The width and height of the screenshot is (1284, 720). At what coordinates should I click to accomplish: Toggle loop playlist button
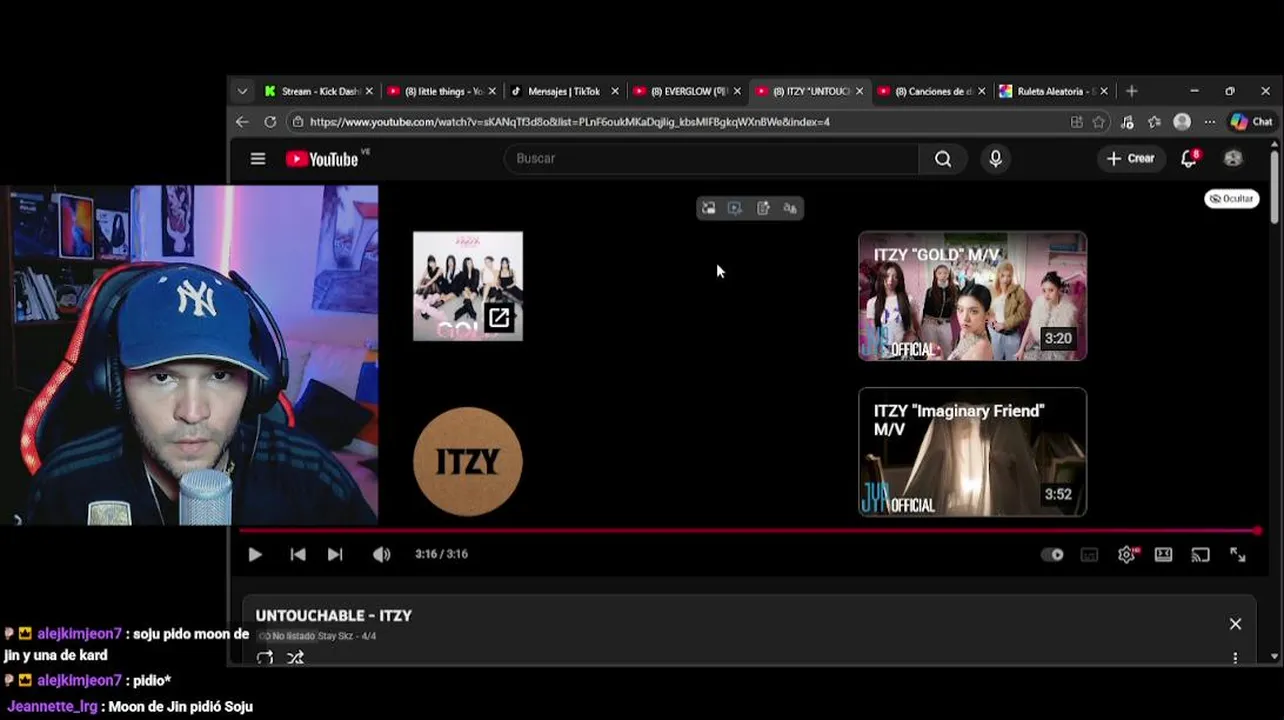(265, 658)
